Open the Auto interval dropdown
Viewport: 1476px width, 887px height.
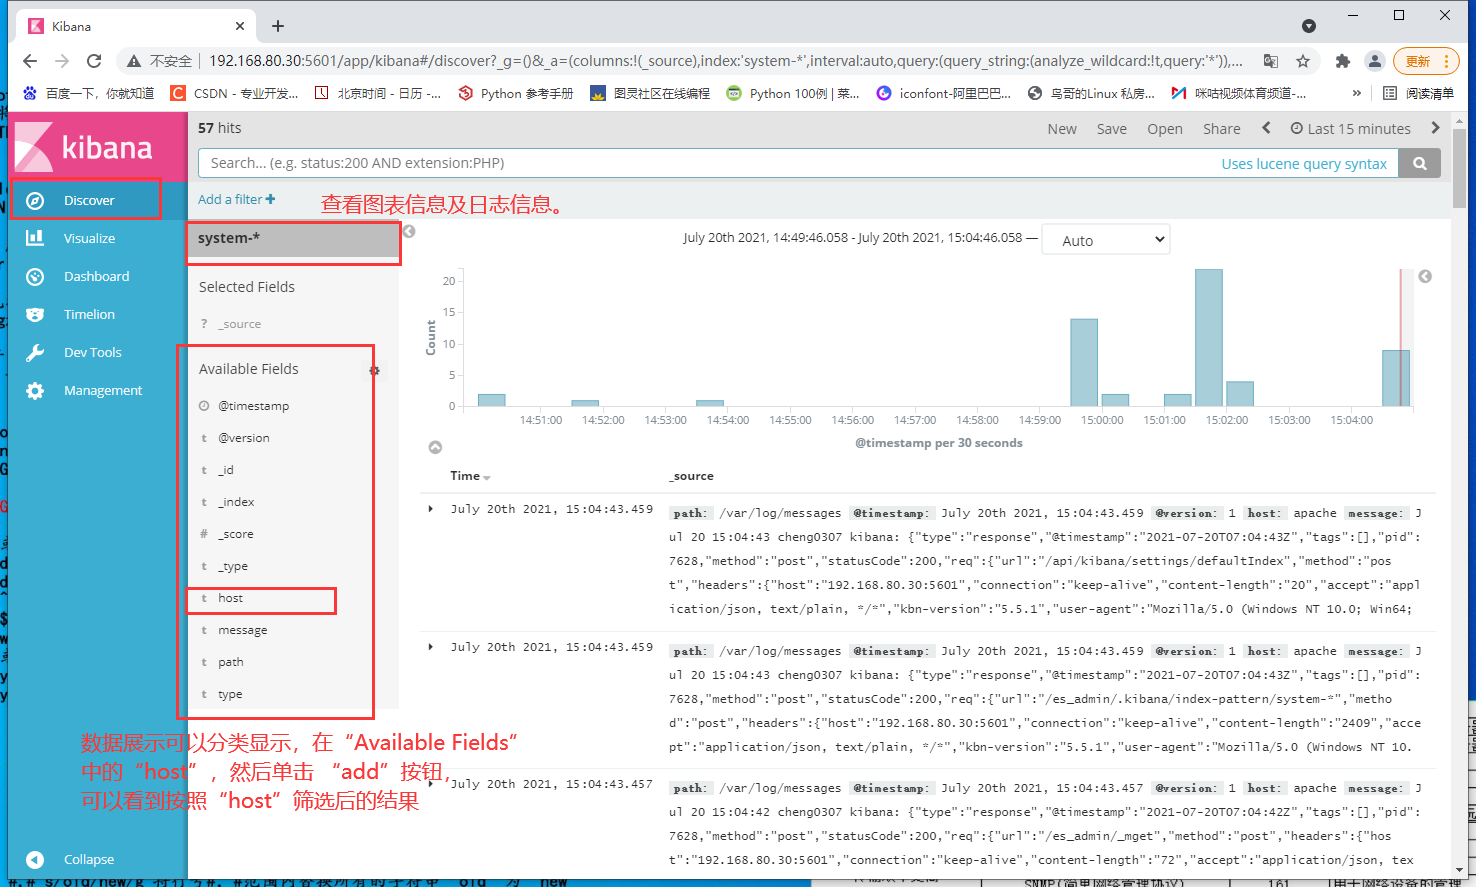click(1105, 240)
